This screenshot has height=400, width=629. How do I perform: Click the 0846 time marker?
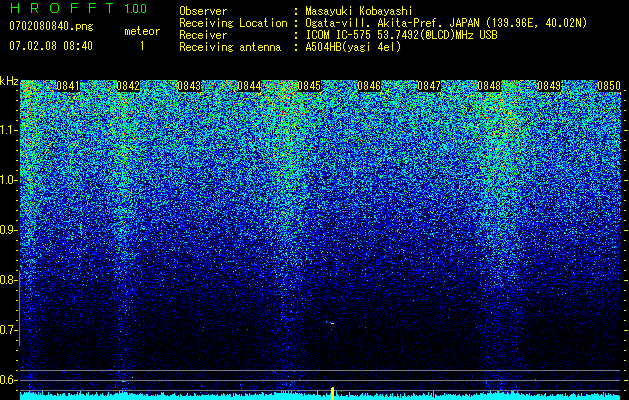tap(369, 86)
